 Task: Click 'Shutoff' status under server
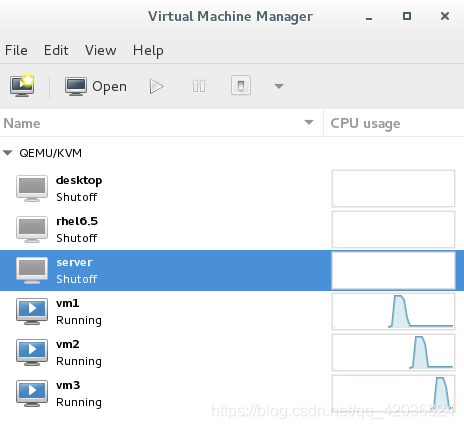pyautogui.click(x=77, y=279)
